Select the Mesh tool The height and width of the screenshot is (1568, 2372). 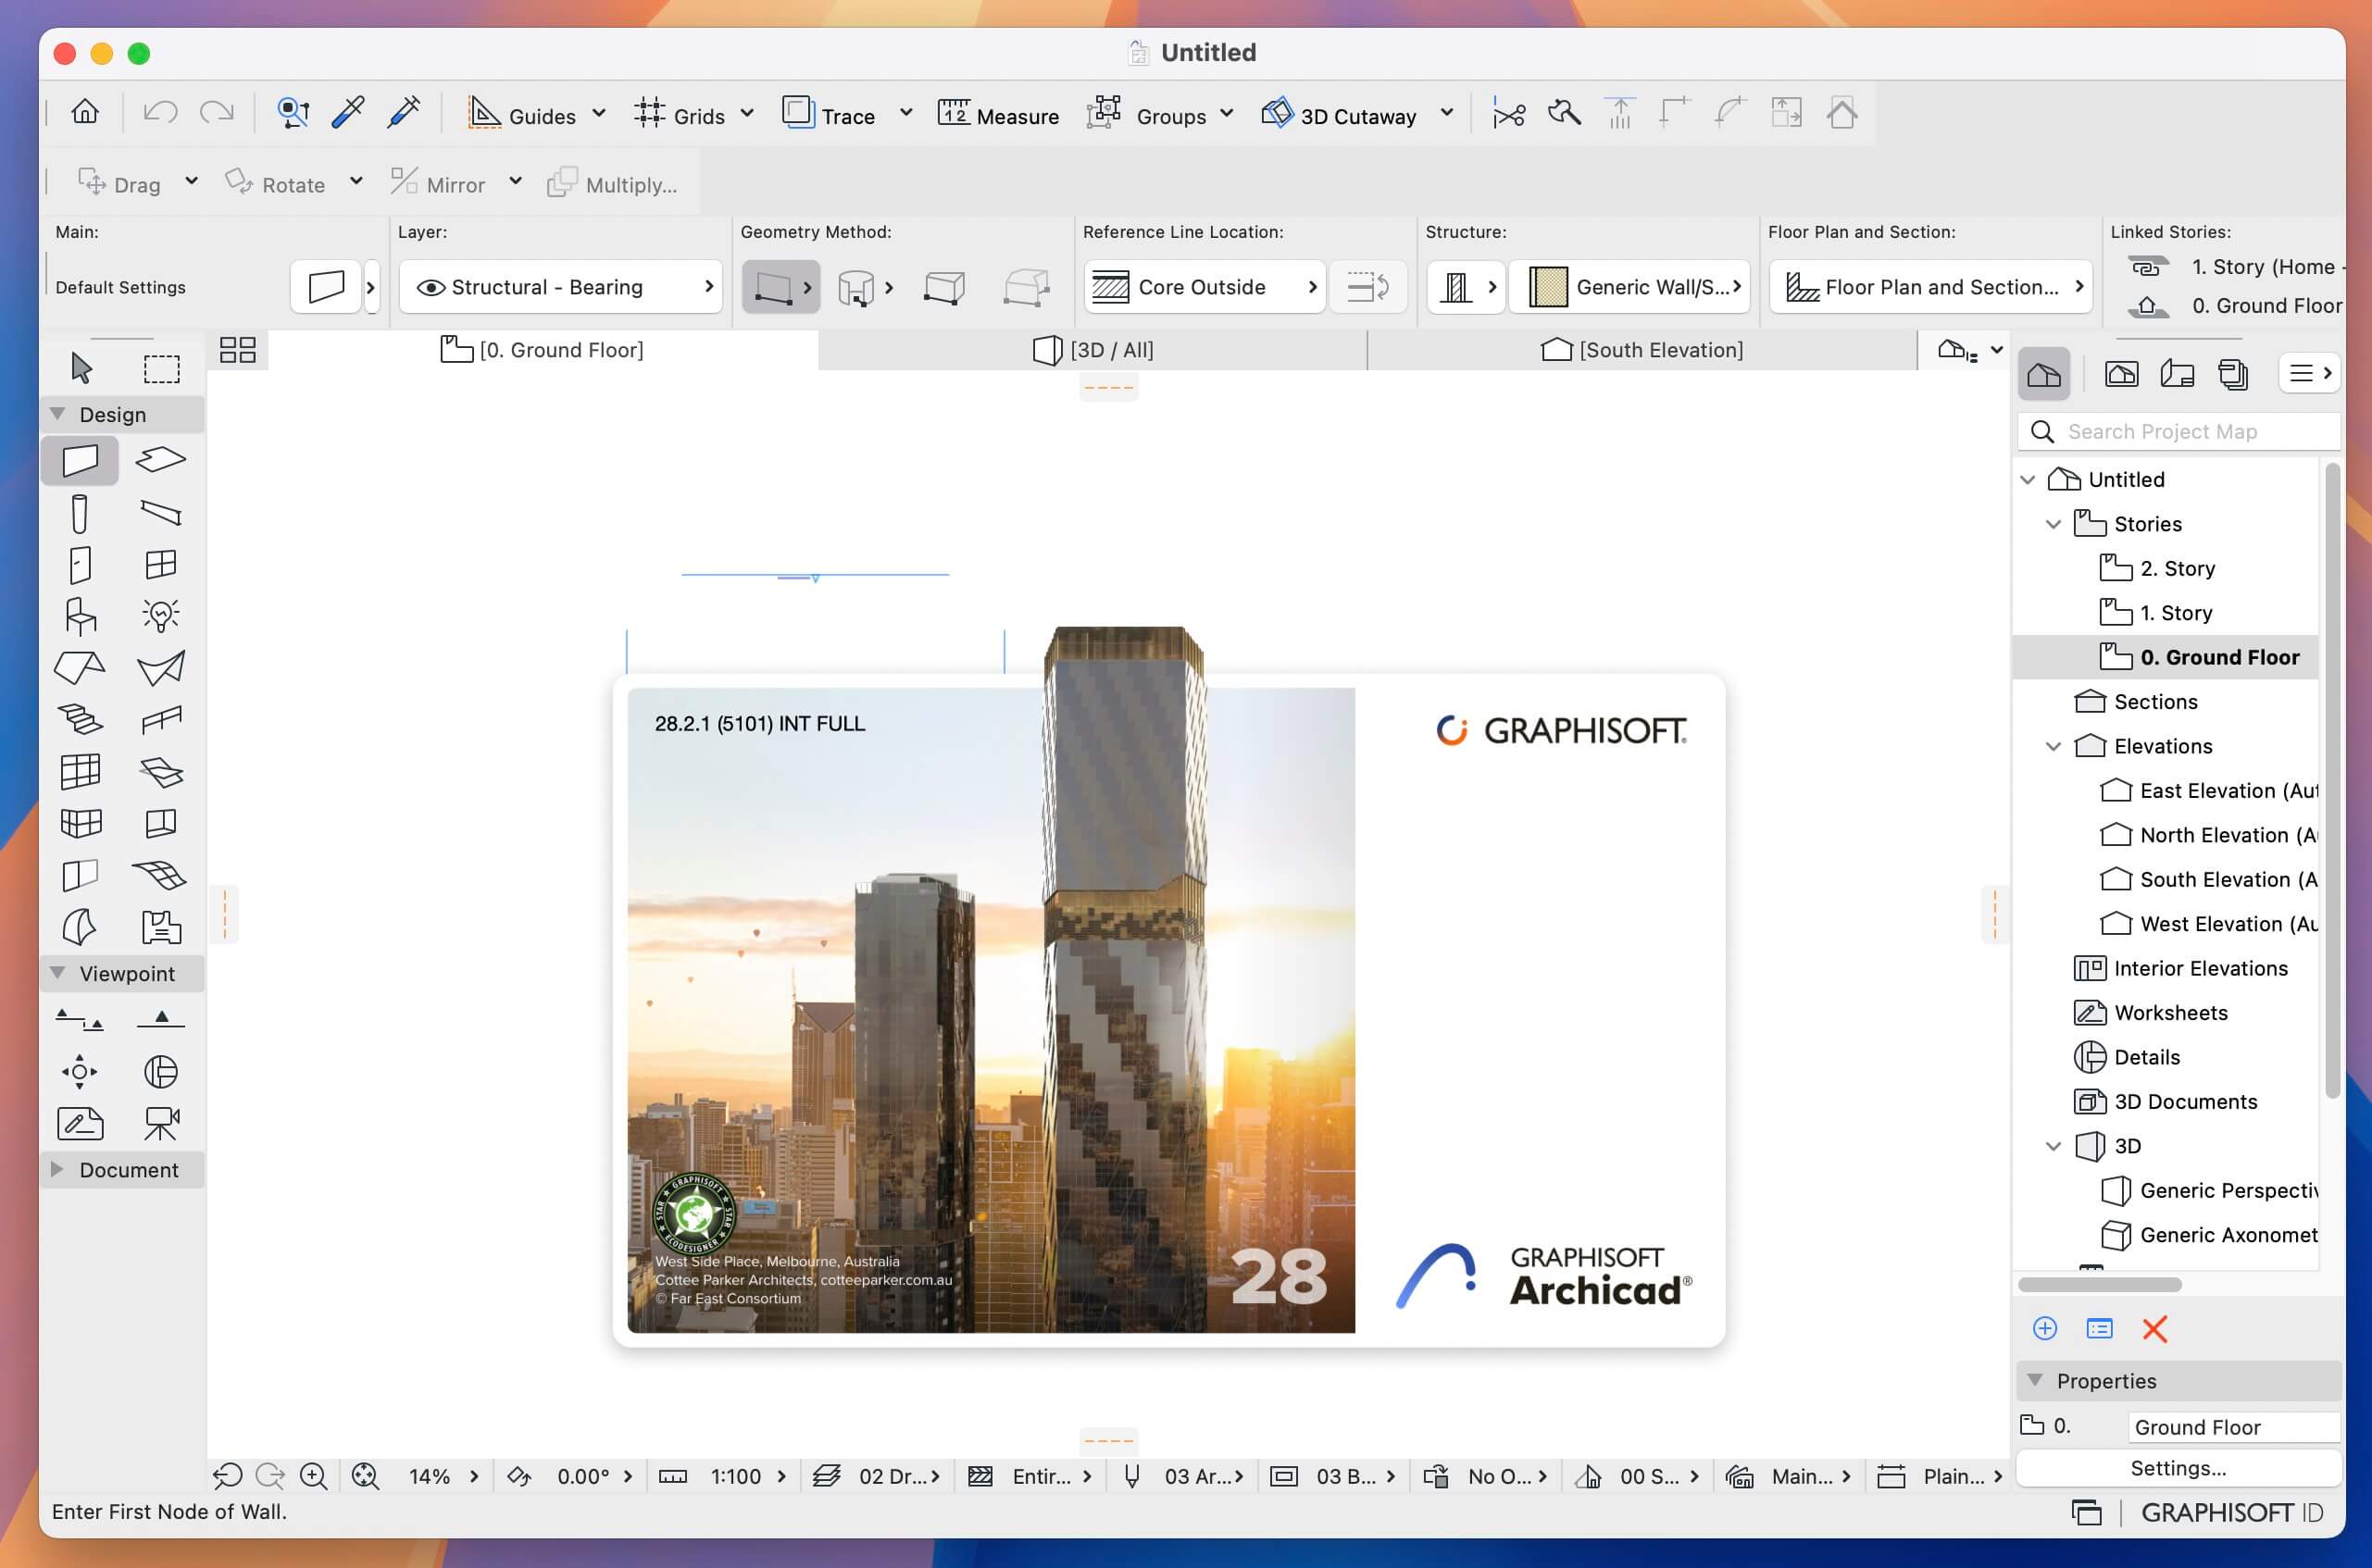pyautogui.click(x=161, y=875)
